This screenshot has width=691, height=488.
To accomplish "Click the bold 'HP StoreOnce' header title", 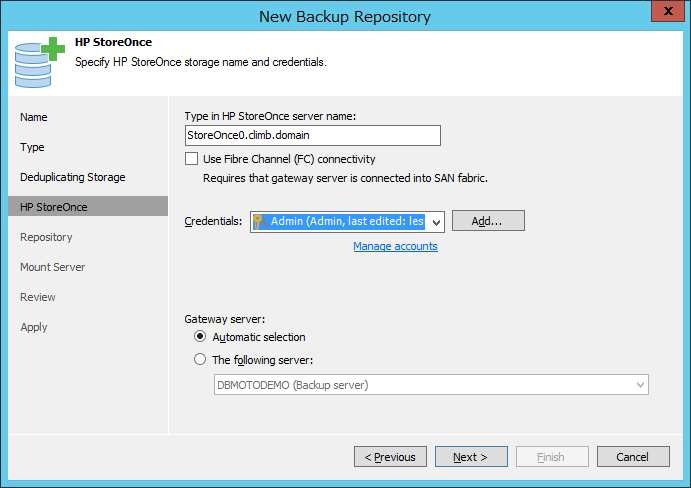I will (113, 42).
